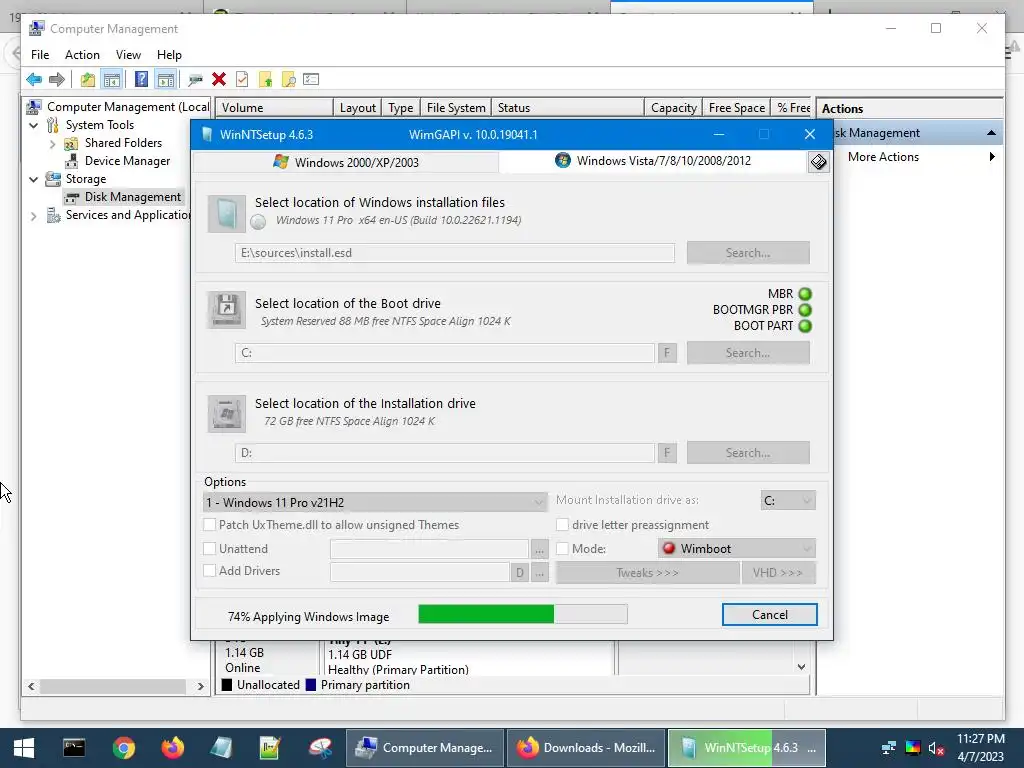Click the BOOT PART green status light
This screenshot has height=768, width=1024.
tap(805, 326)
